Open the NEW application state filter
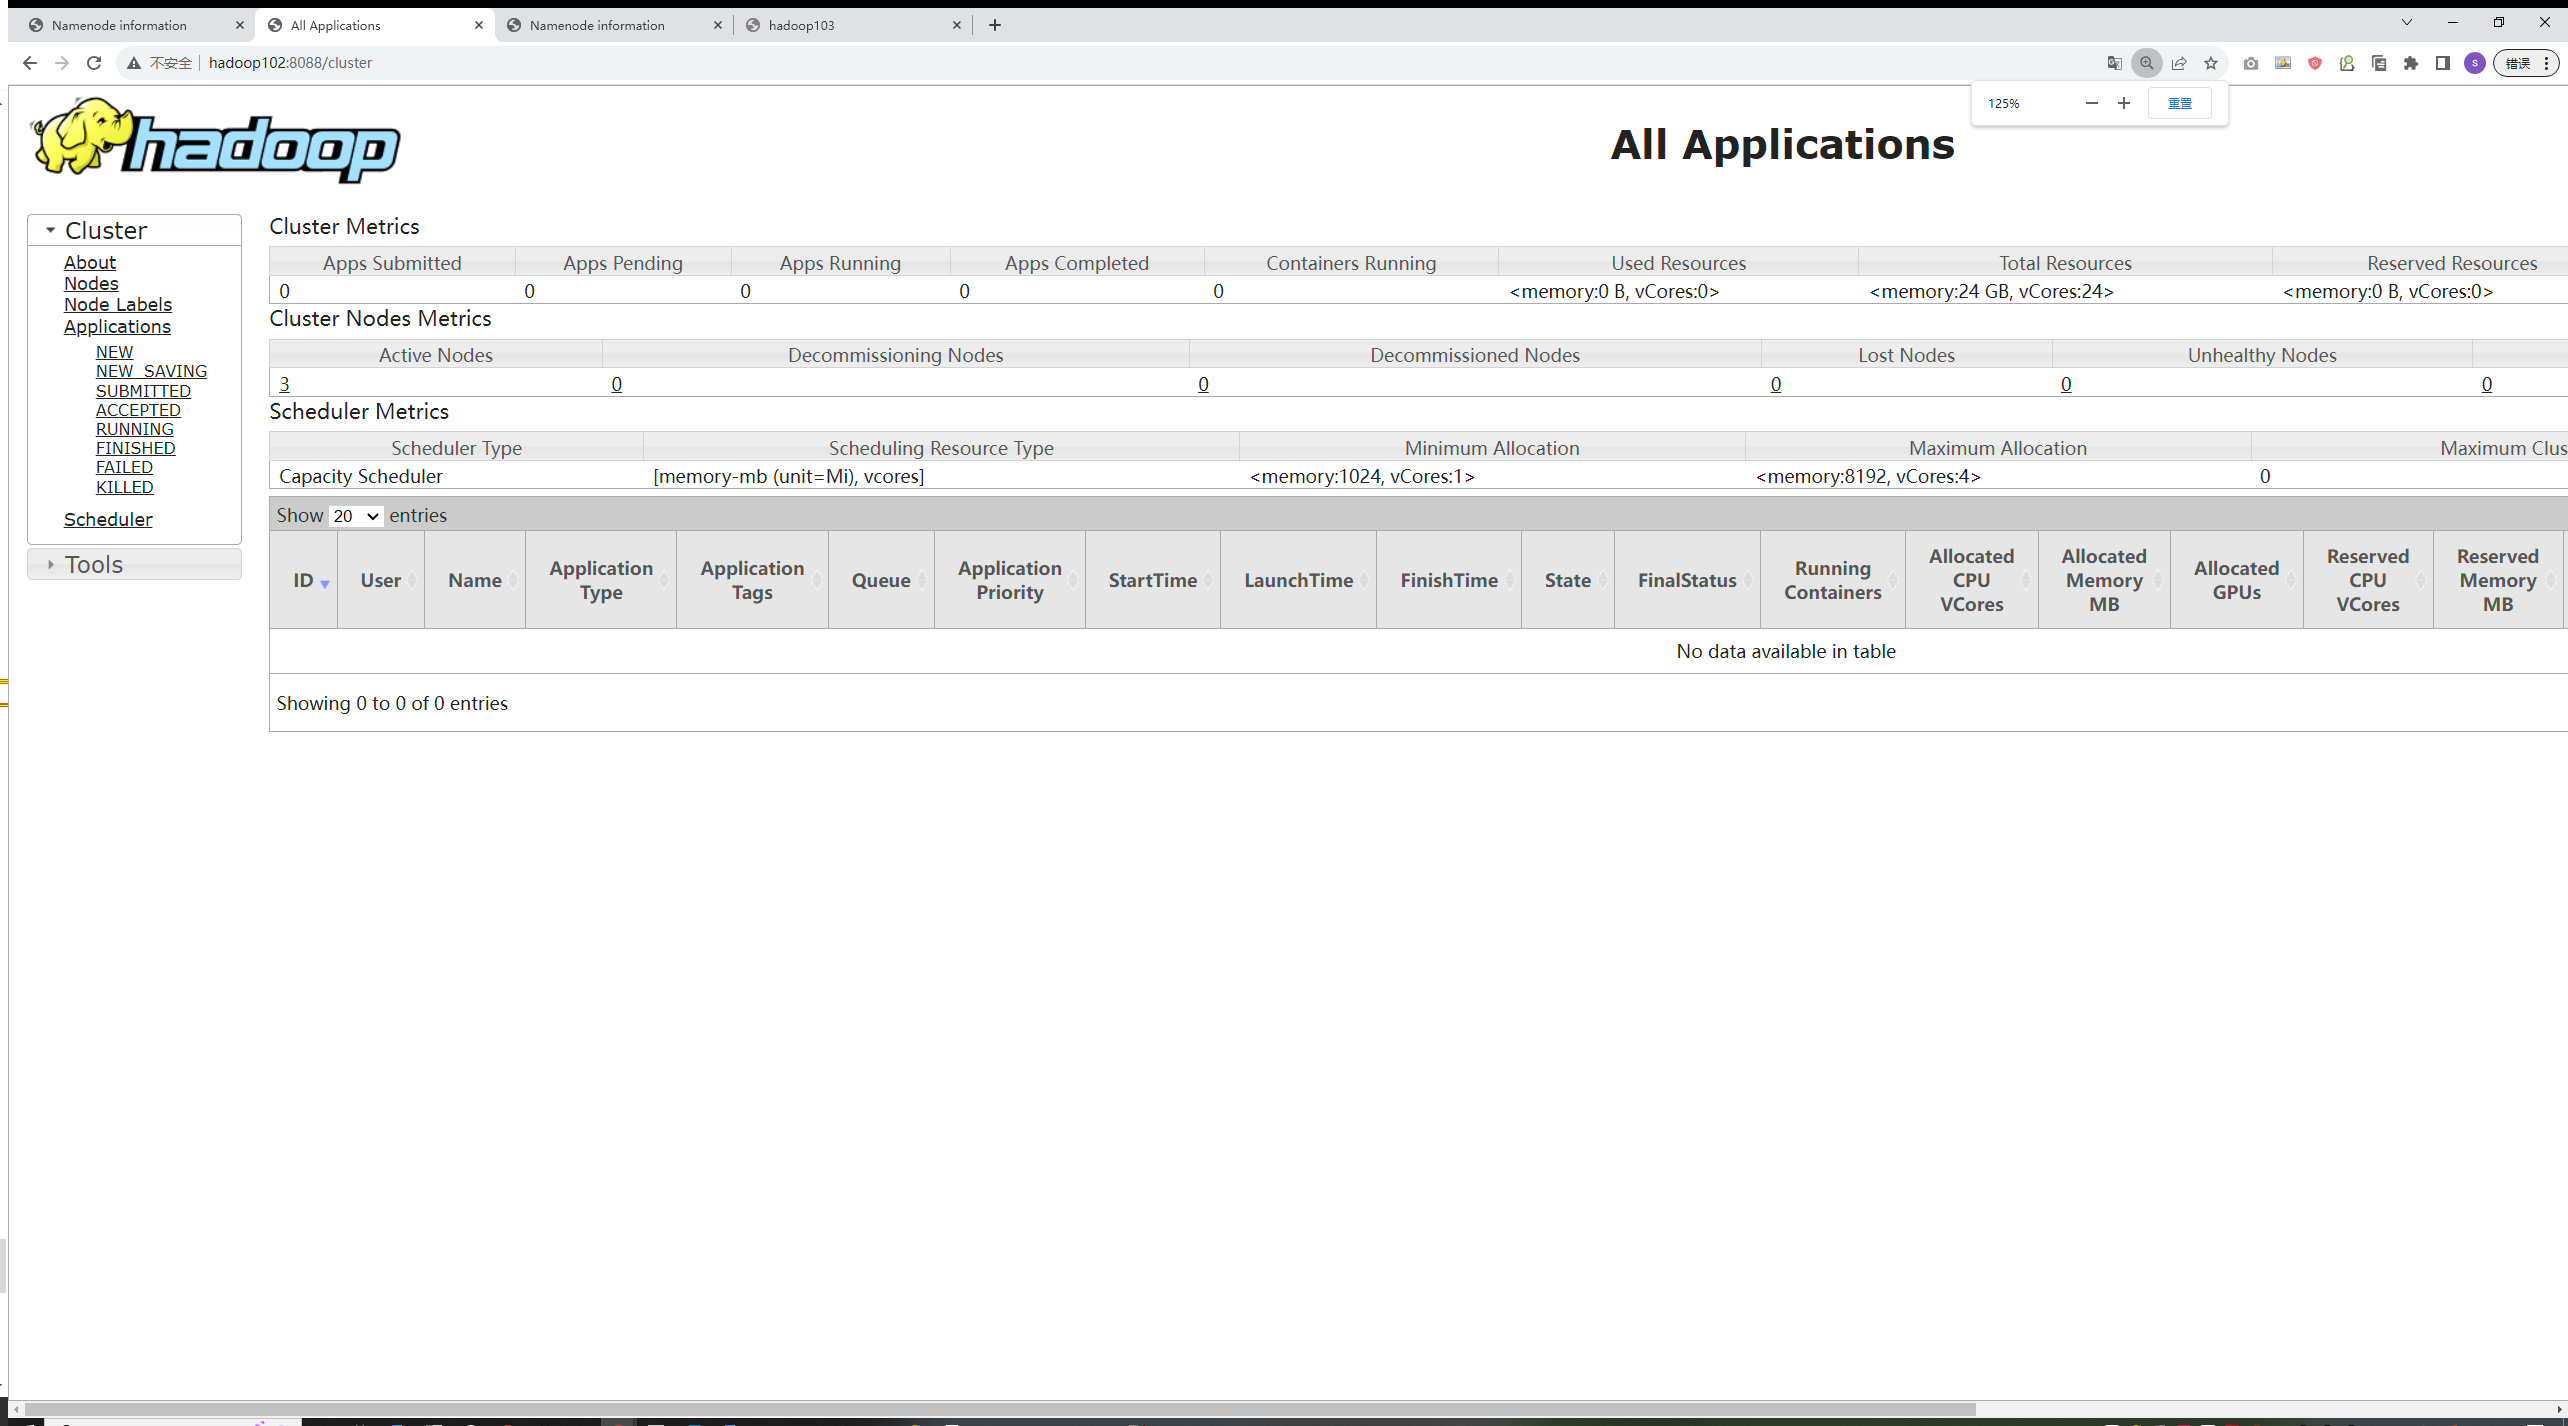The width and height of the screenshot is (2568, 1426). pyautogui.click(x=114, y=351)
